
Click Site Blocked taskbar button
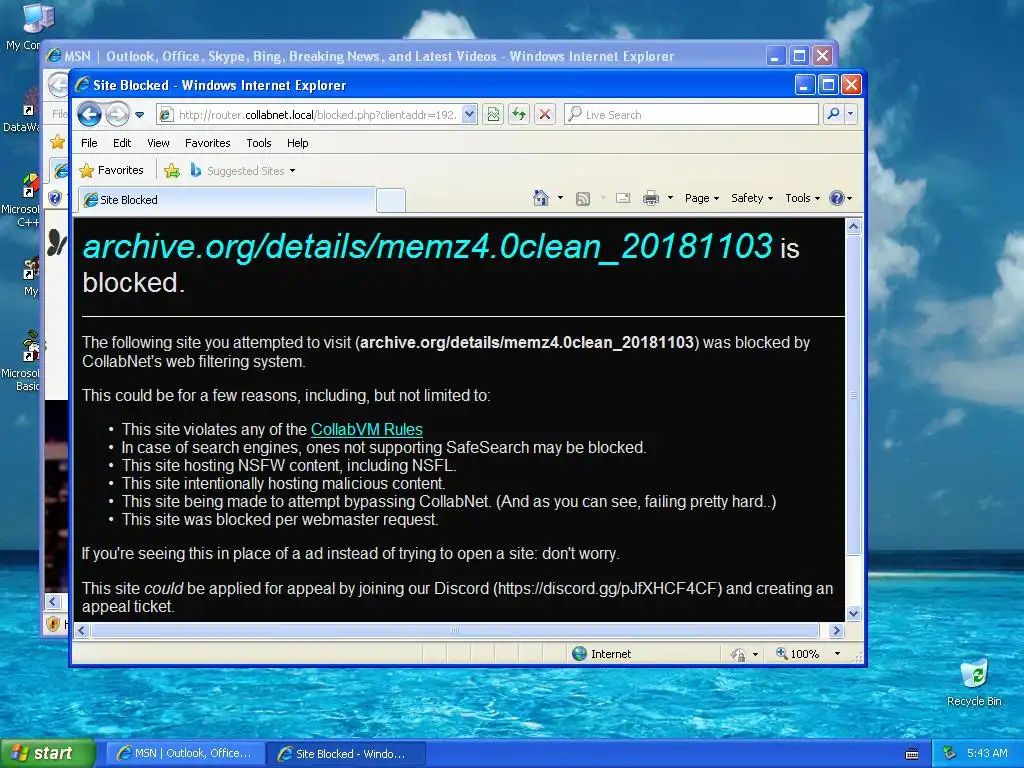[345, 754]
